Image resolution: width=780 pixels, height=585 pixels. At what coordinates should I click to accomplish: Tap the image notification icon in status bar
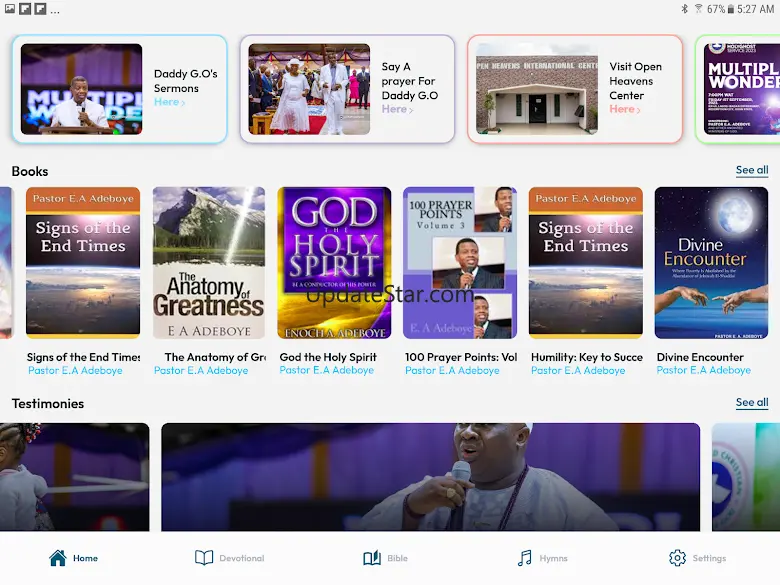pos(10,8)
